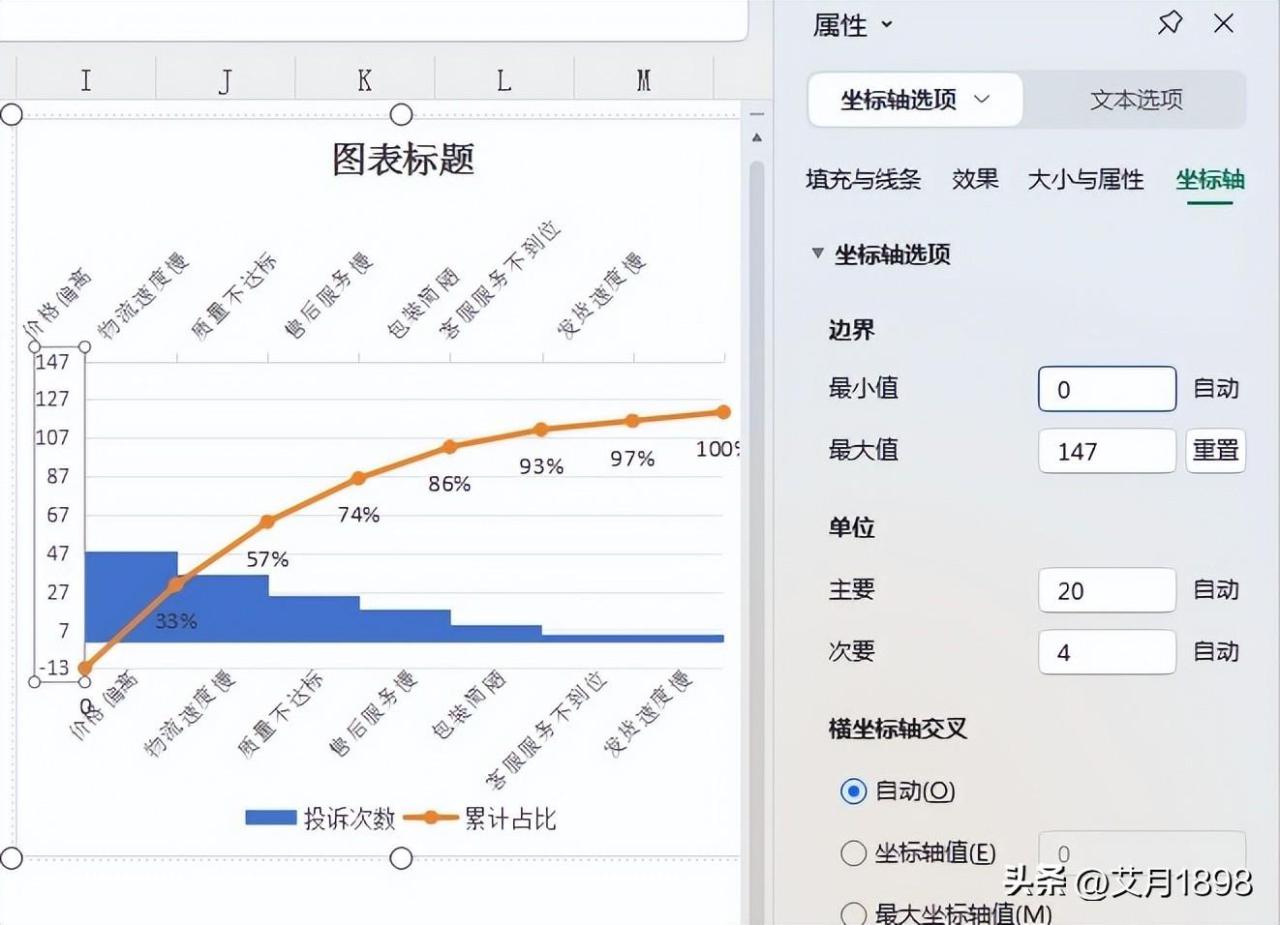The width and height of the screenshot is (1280, 925).
Task: Click the chart's bottom-center resize handle
Action: (401, 858)
